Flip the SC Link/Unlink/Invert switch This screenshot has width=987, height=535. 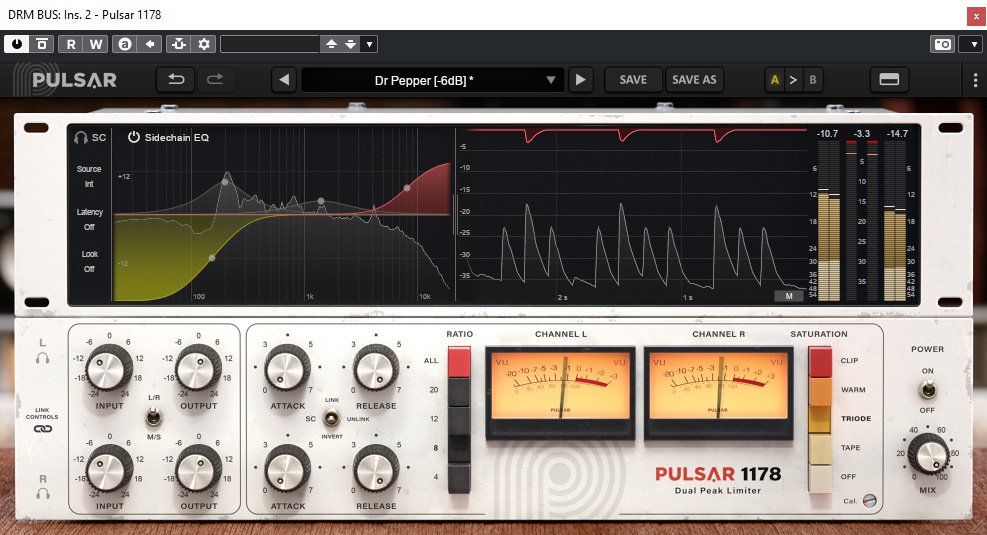pyautogui.click(x=331, y=418)
